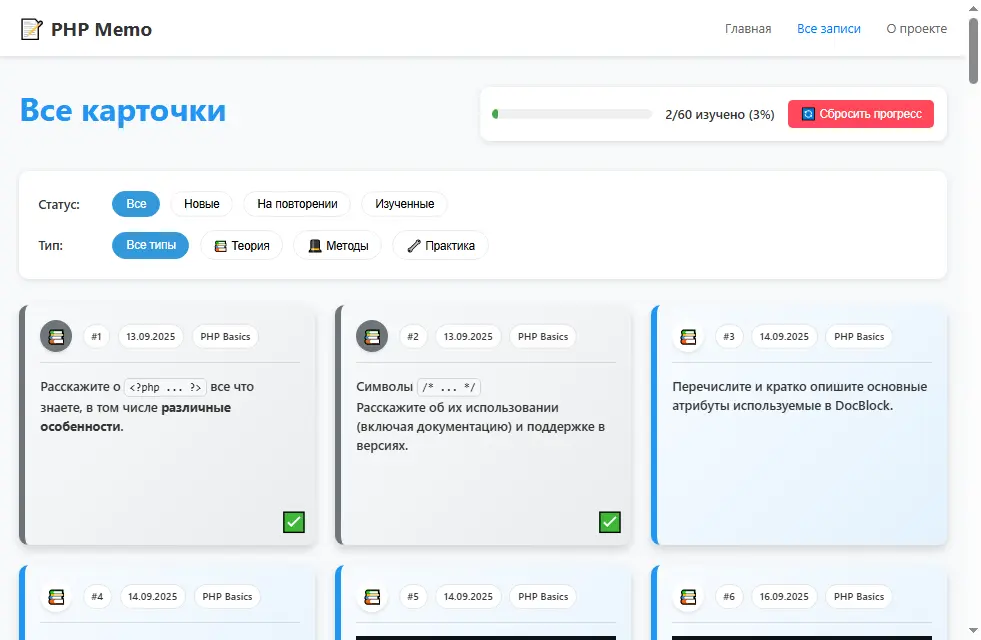Image resolution: width=981 pixels, height=640 pixels.
Task: Click the books icon on card #2
Action: 372,336
